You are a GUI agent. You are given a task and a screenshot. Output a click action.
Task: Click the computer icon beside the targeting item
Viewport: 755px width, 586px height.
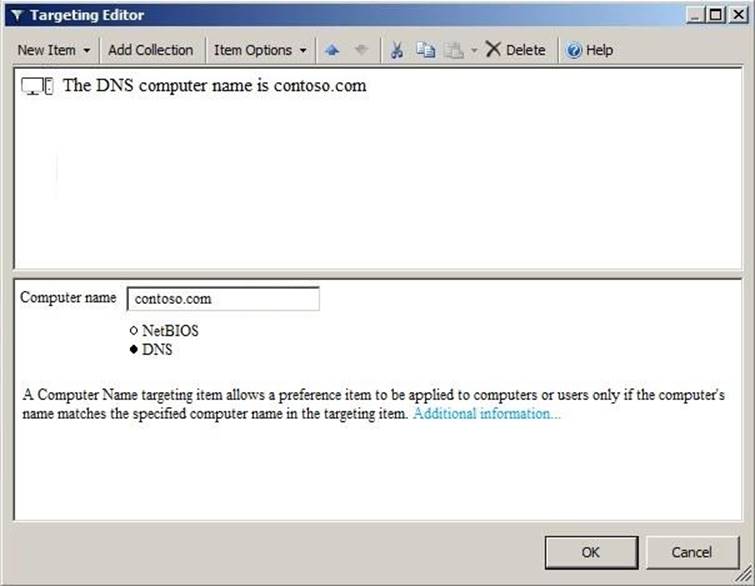(37, 87)
